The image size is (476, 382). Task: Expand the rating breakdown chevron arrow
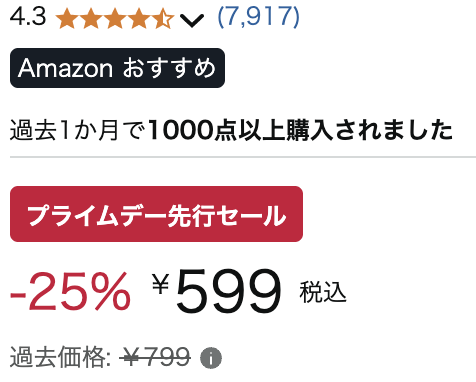tap(192, 20)
